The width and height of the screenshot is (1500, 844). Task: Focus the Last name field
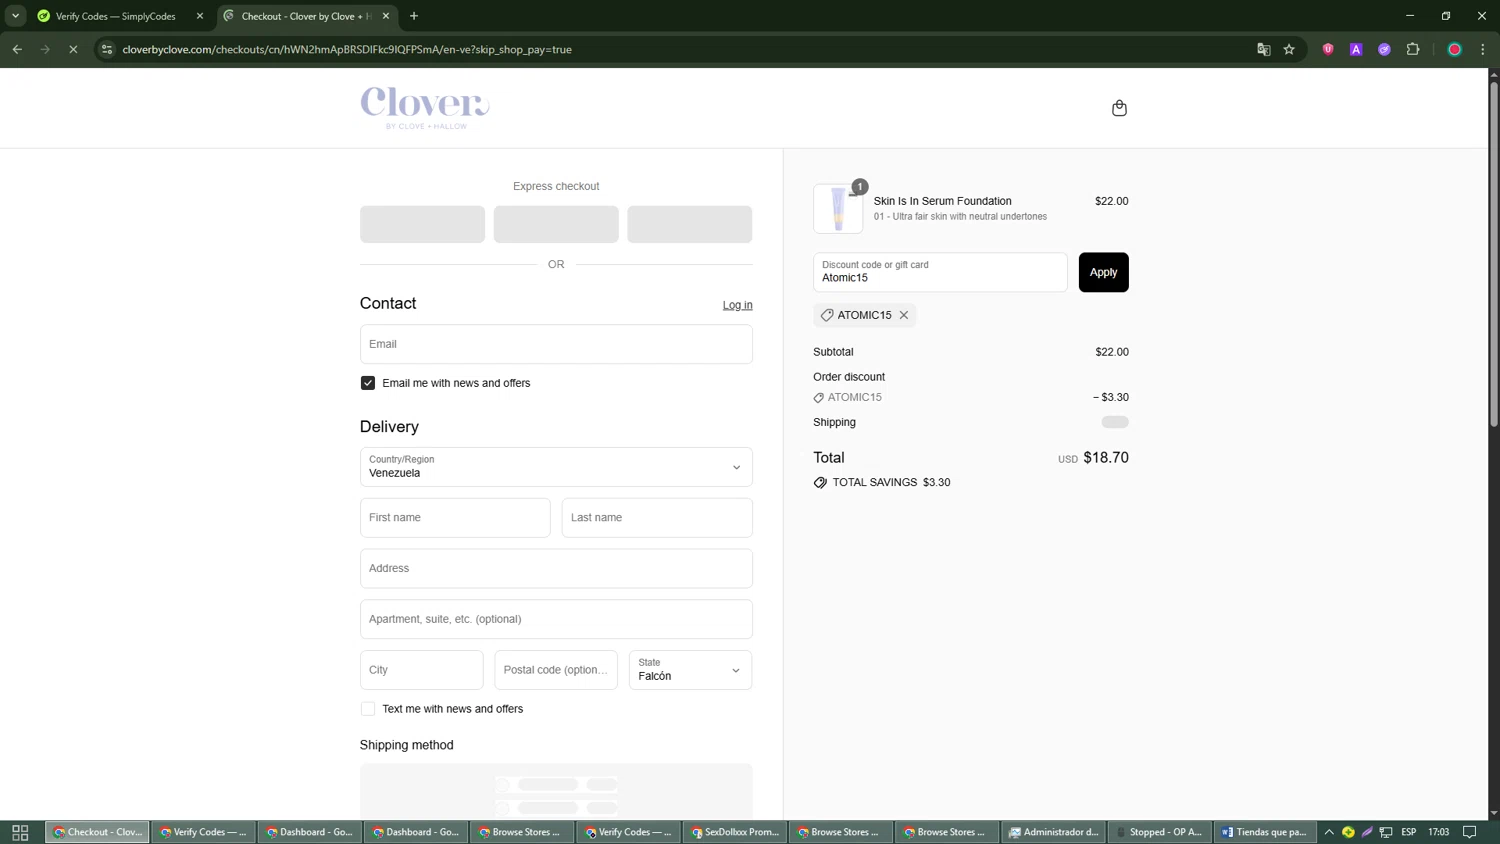[x=657, y=518]
